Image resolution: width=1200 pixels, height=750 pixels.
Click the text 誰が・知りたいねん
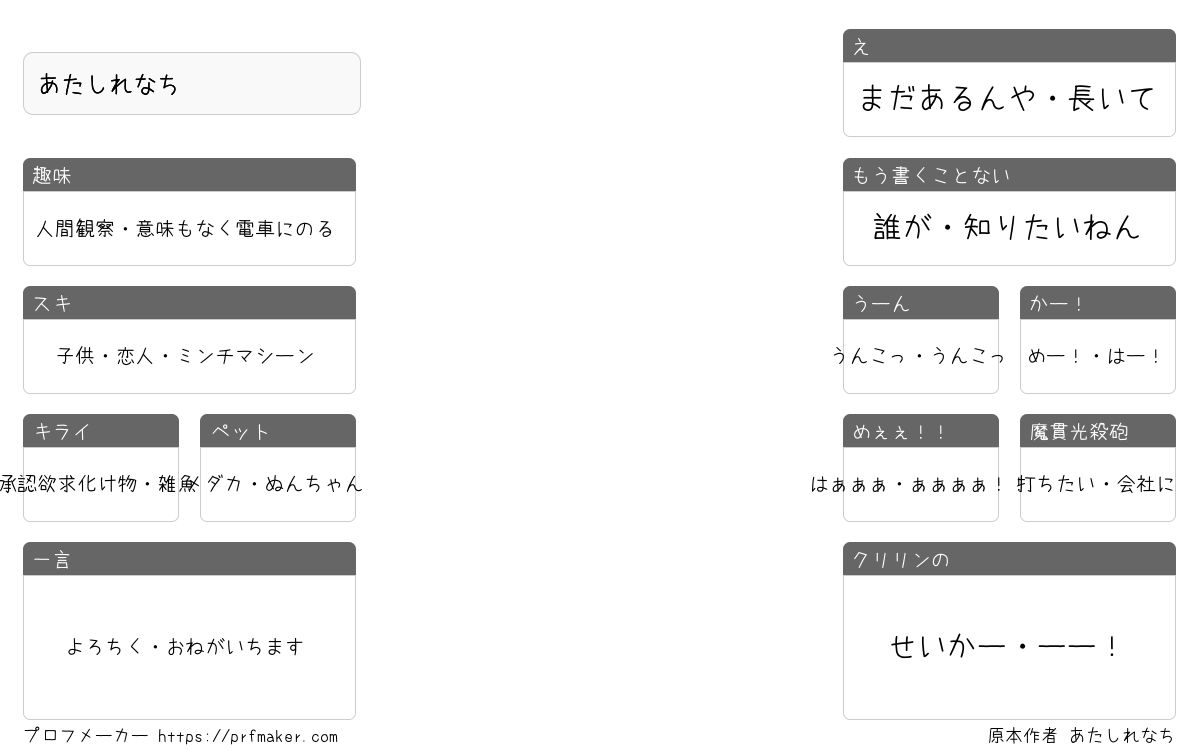click(x=1007, y=227)
